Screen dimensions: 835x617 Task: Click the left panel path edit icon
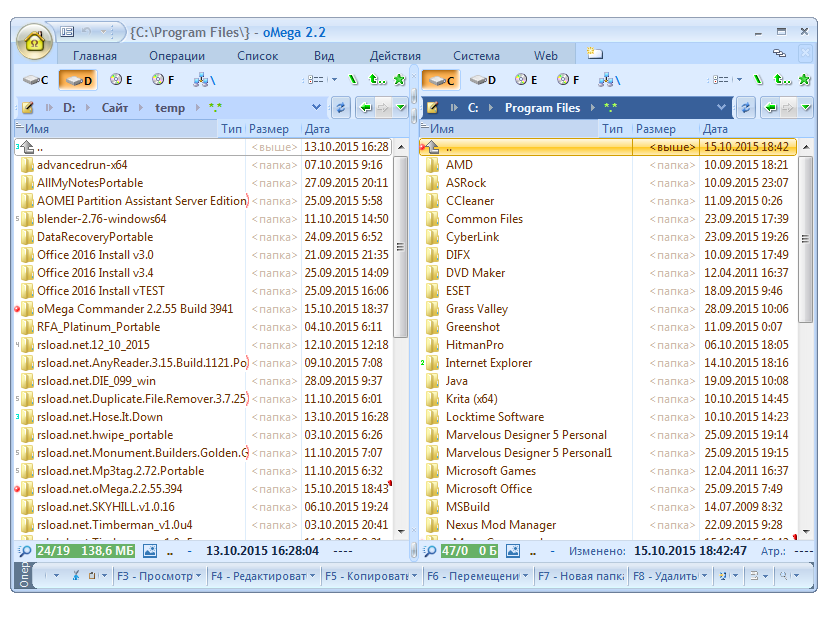coord(28,108)
